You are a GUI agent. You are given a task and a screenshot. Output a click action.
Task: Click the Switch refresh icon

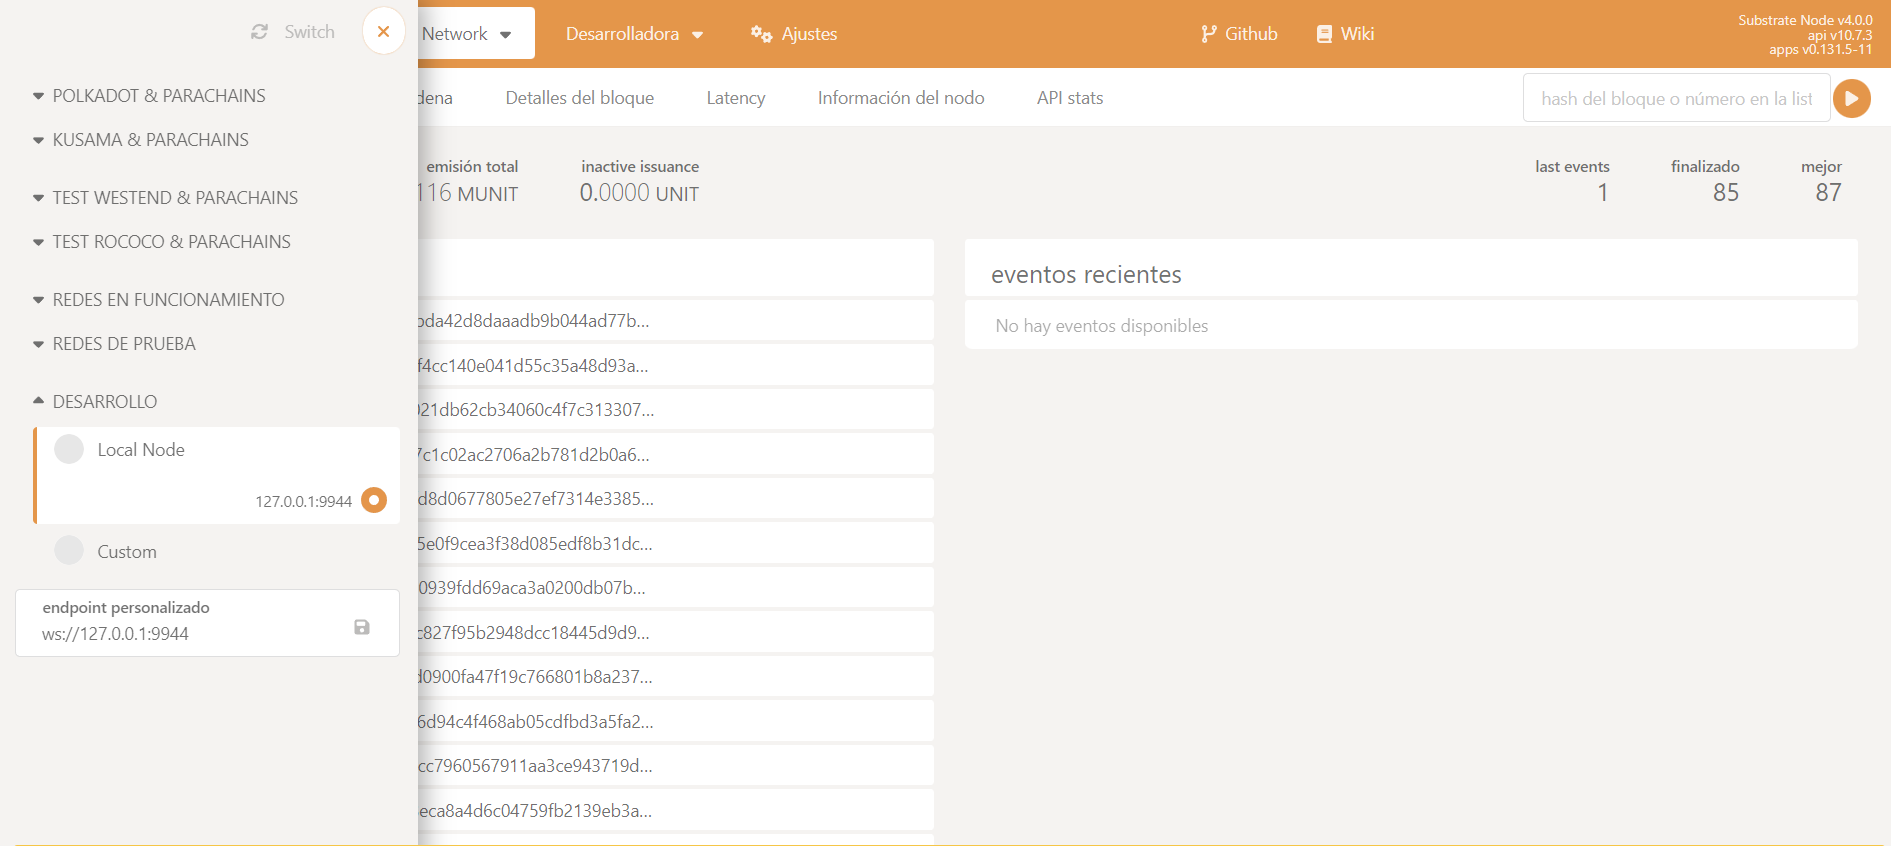pos(260,32)
